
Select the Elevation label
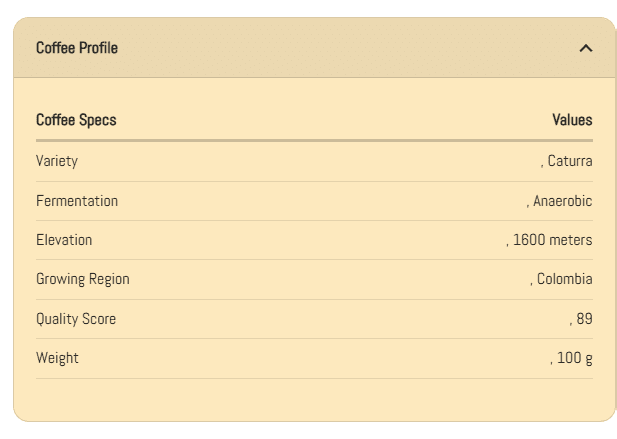click(64, 240)
